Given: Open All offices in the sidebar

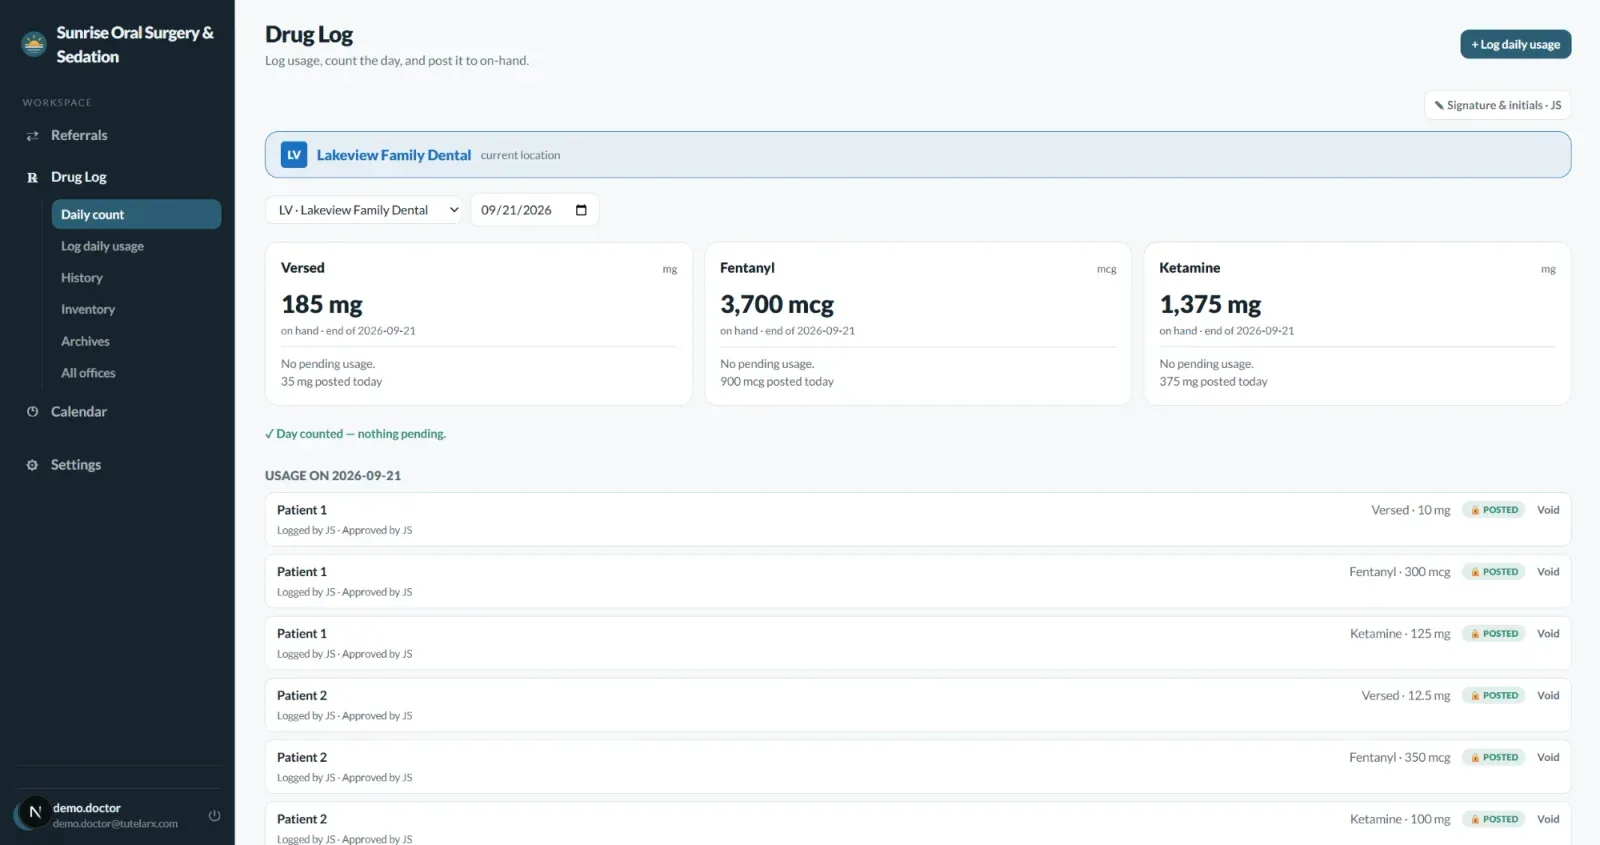Looking at the screenshot, I should [x=88, y=373].
